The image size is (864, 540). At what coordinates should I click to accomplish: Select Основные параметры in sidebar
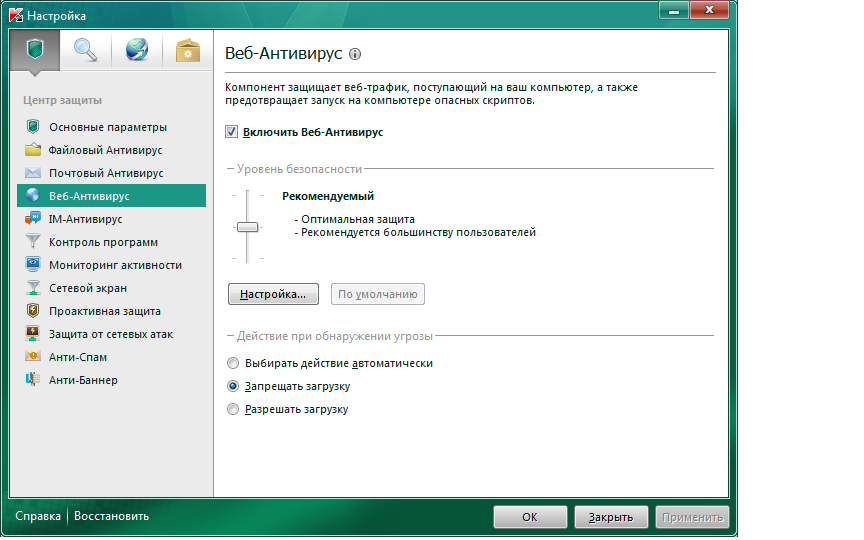pyautogui.click(x=111, y=127)
